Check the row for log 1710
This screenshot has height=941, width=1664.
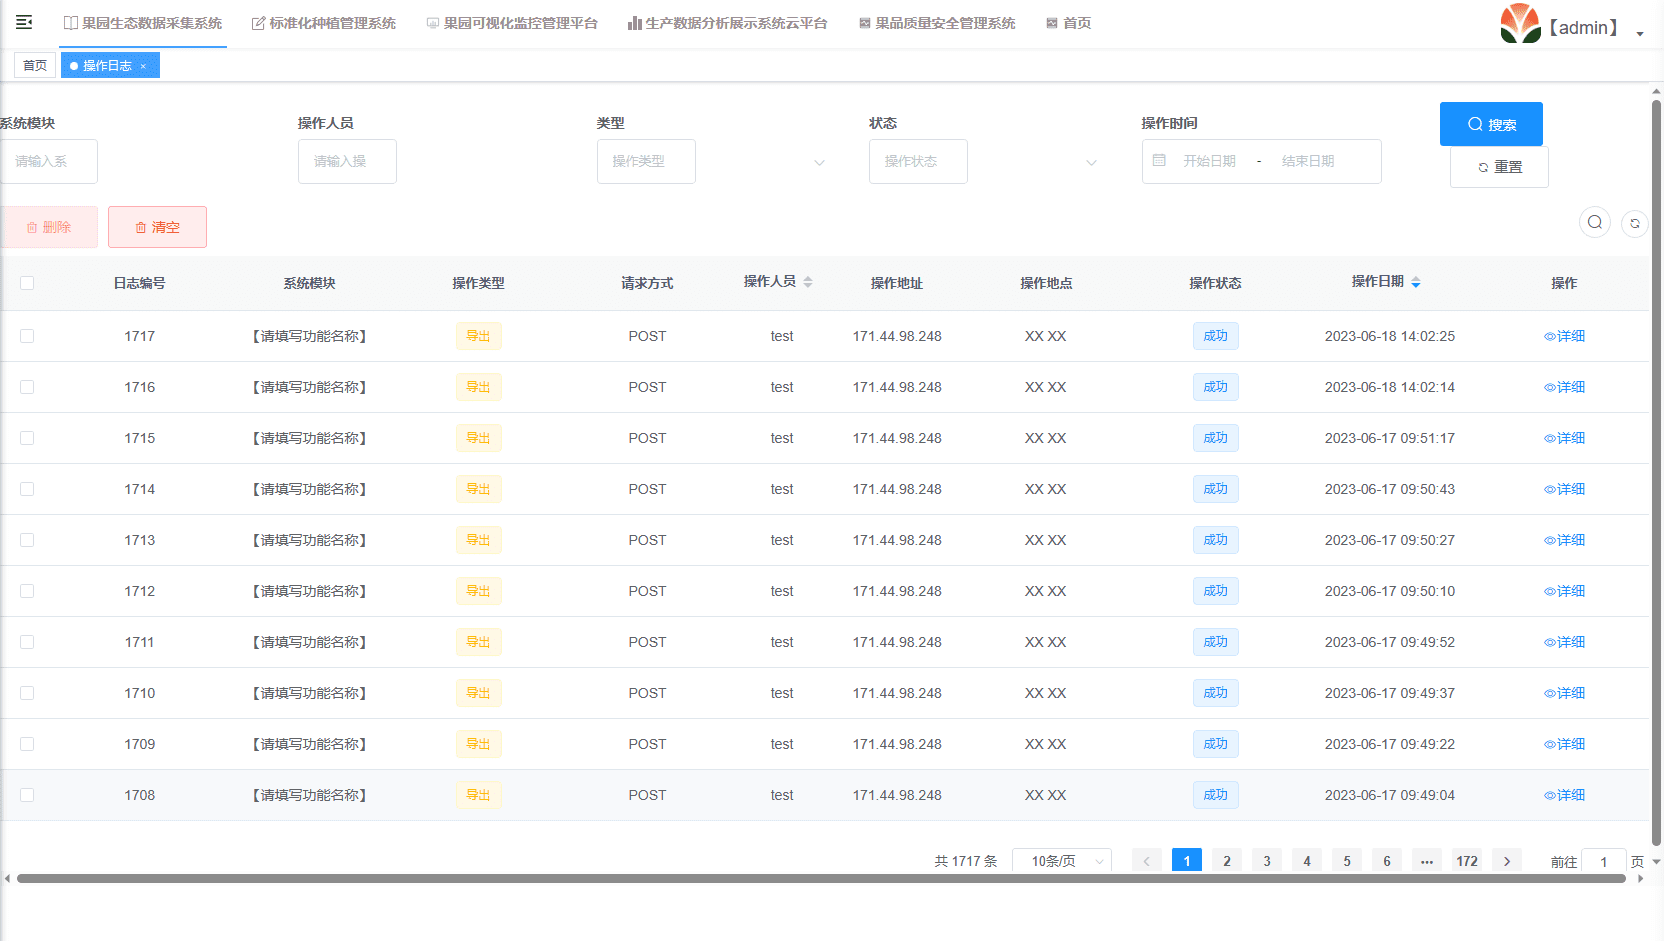pyautogui.click(x=27, y=693)
